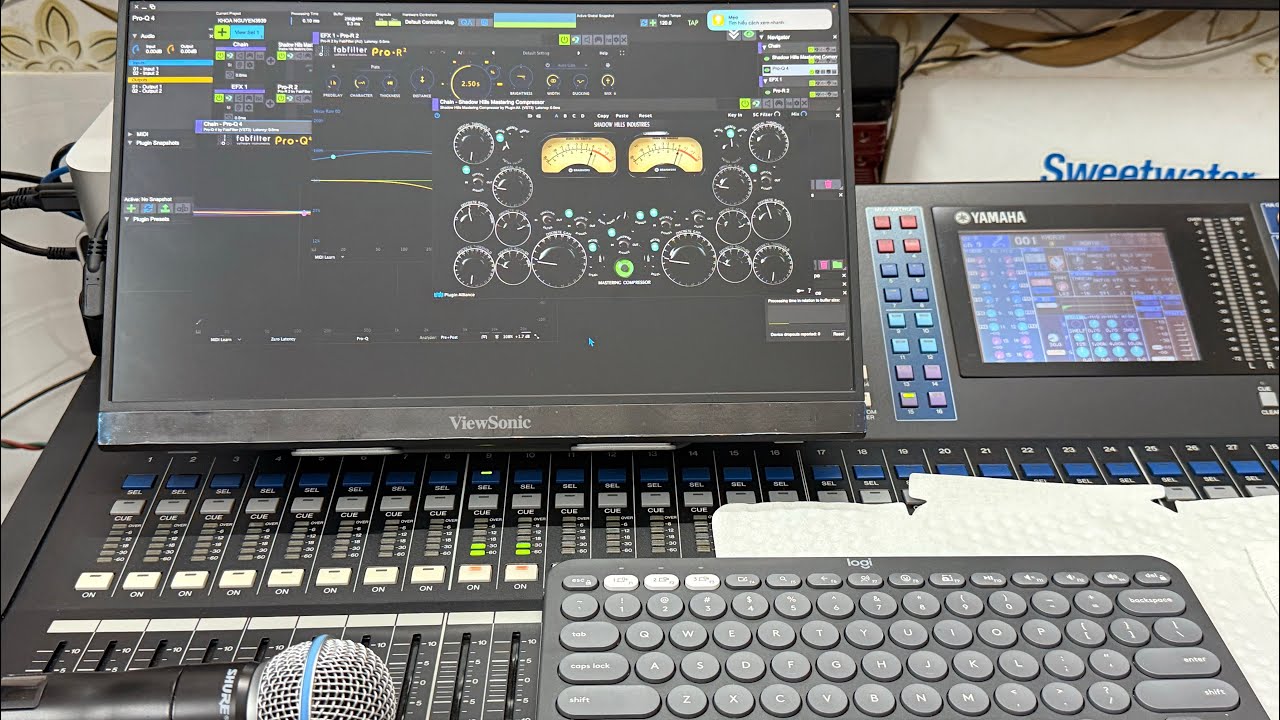Screen dimensions: 1280x720
Task: Open the Mẹo tip notification
Action: [768, 20]
